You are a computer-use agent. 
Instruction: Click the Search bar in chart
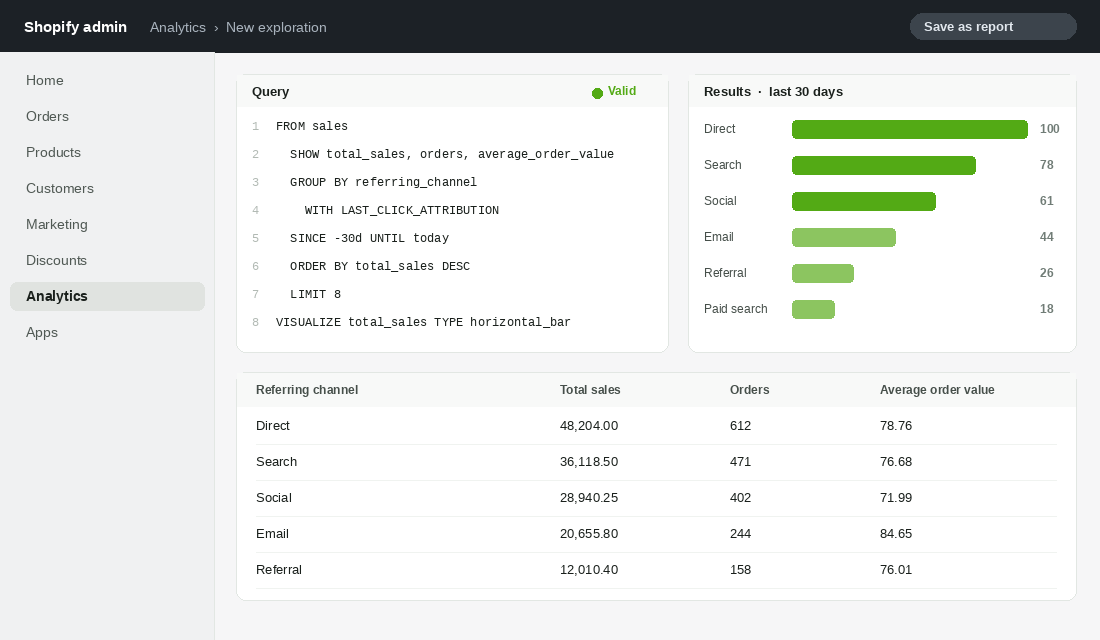pos(884,165)
